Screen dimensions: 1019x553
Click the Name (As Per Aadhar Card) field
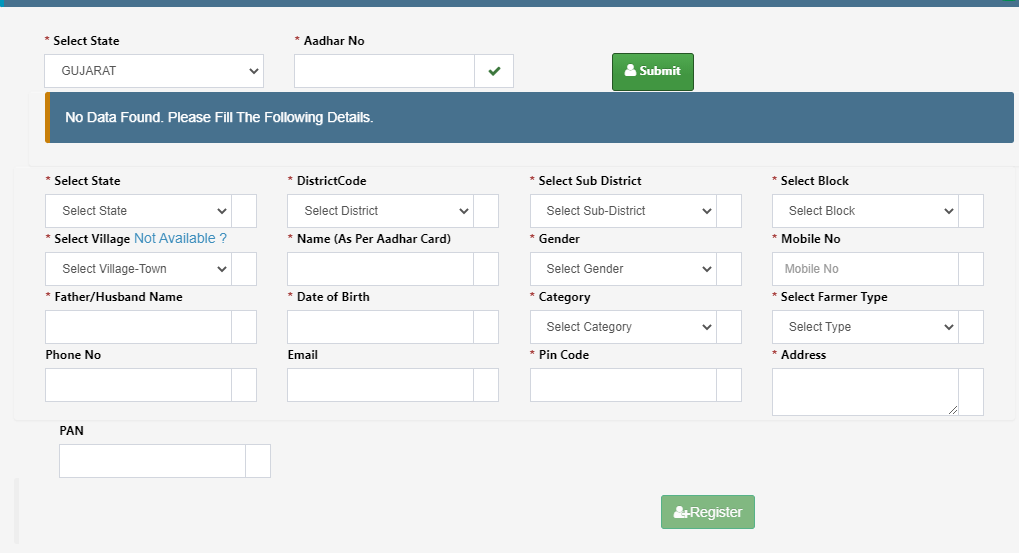(380, 269)
